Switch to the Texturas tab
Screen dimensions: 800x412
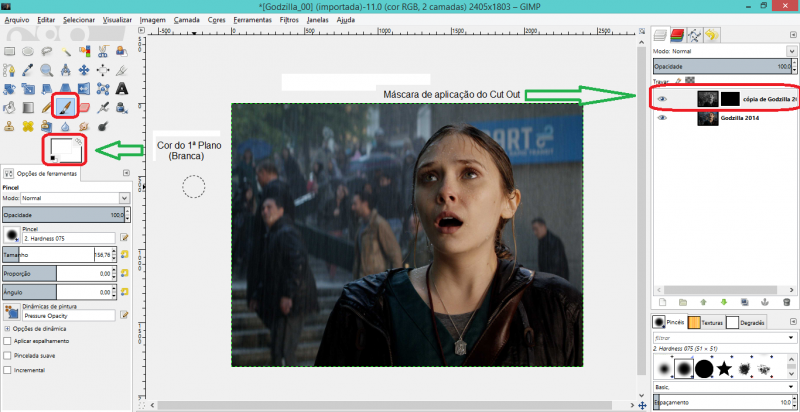[x=706, y=322]
